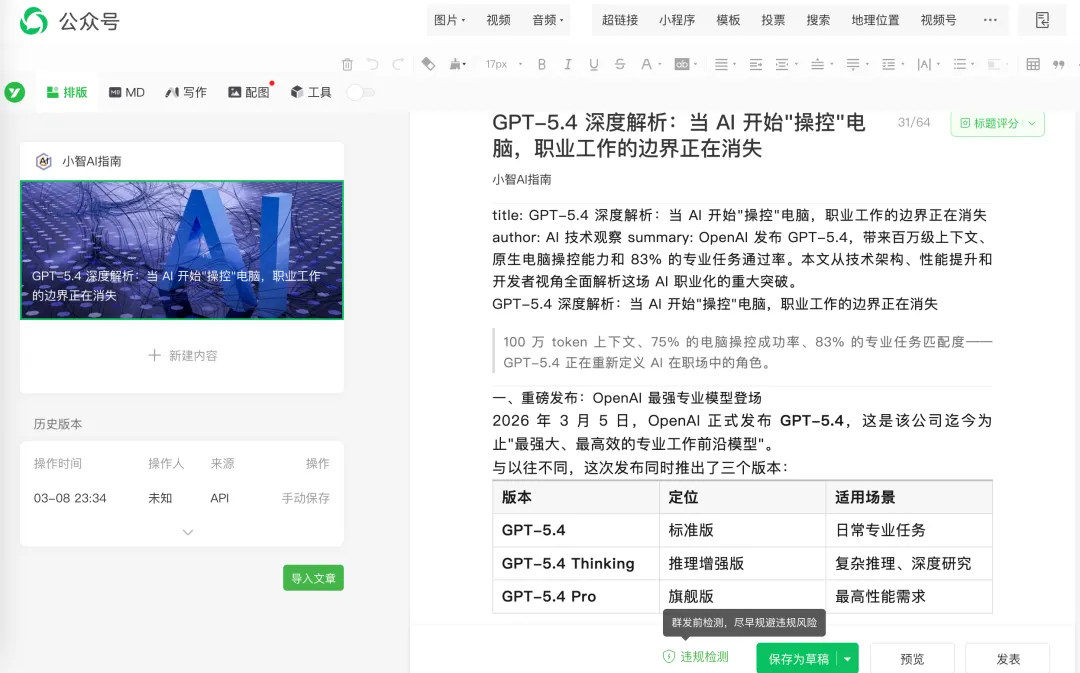Click the text background highlight icon
Viewport: 1080px width, 673px height.
click(682, 64)
